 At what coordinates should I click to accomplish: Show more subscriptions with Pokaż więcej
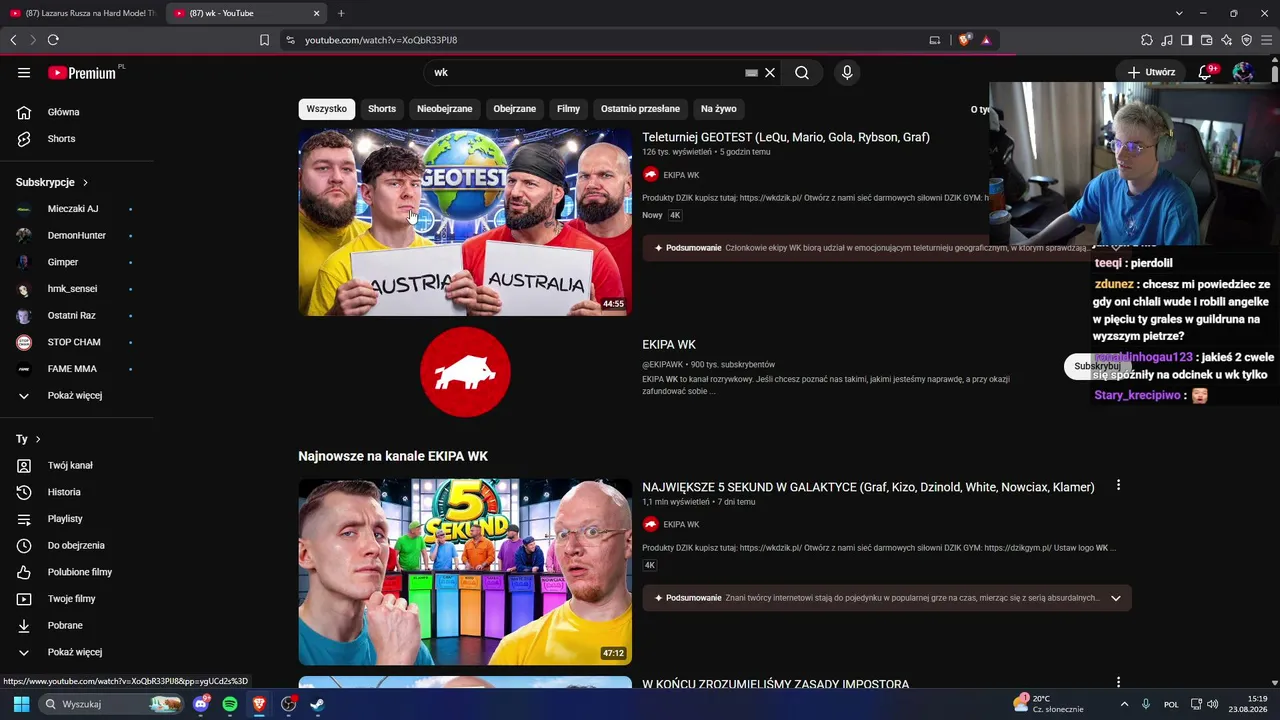(x=77, y=395)
